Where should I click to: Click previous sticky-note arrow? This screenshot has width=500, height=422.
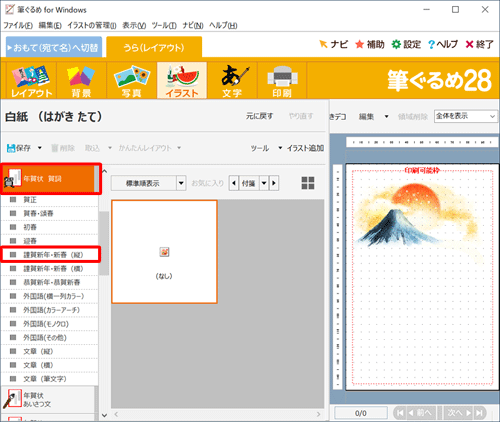click(234, 183)
